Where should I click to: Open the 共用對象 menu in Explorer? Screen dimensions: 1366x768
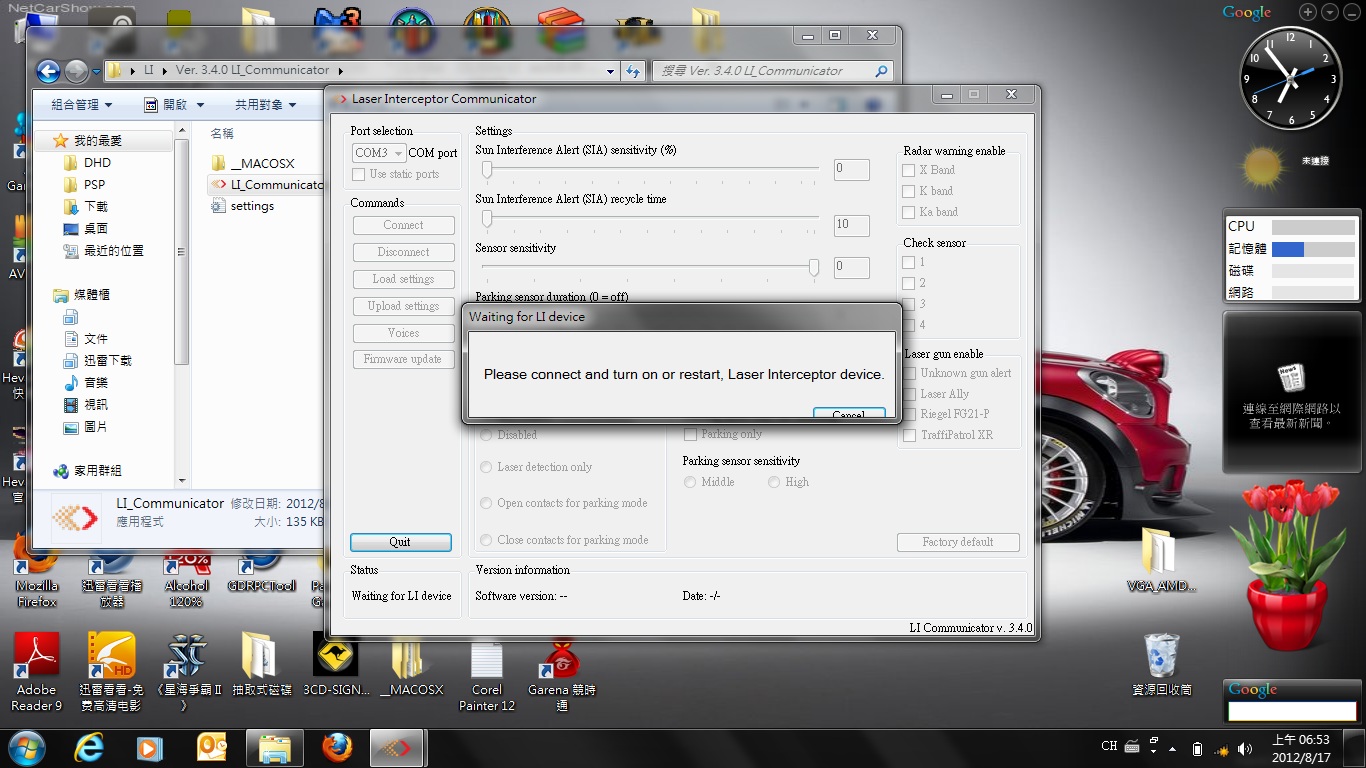pos(265,105)
